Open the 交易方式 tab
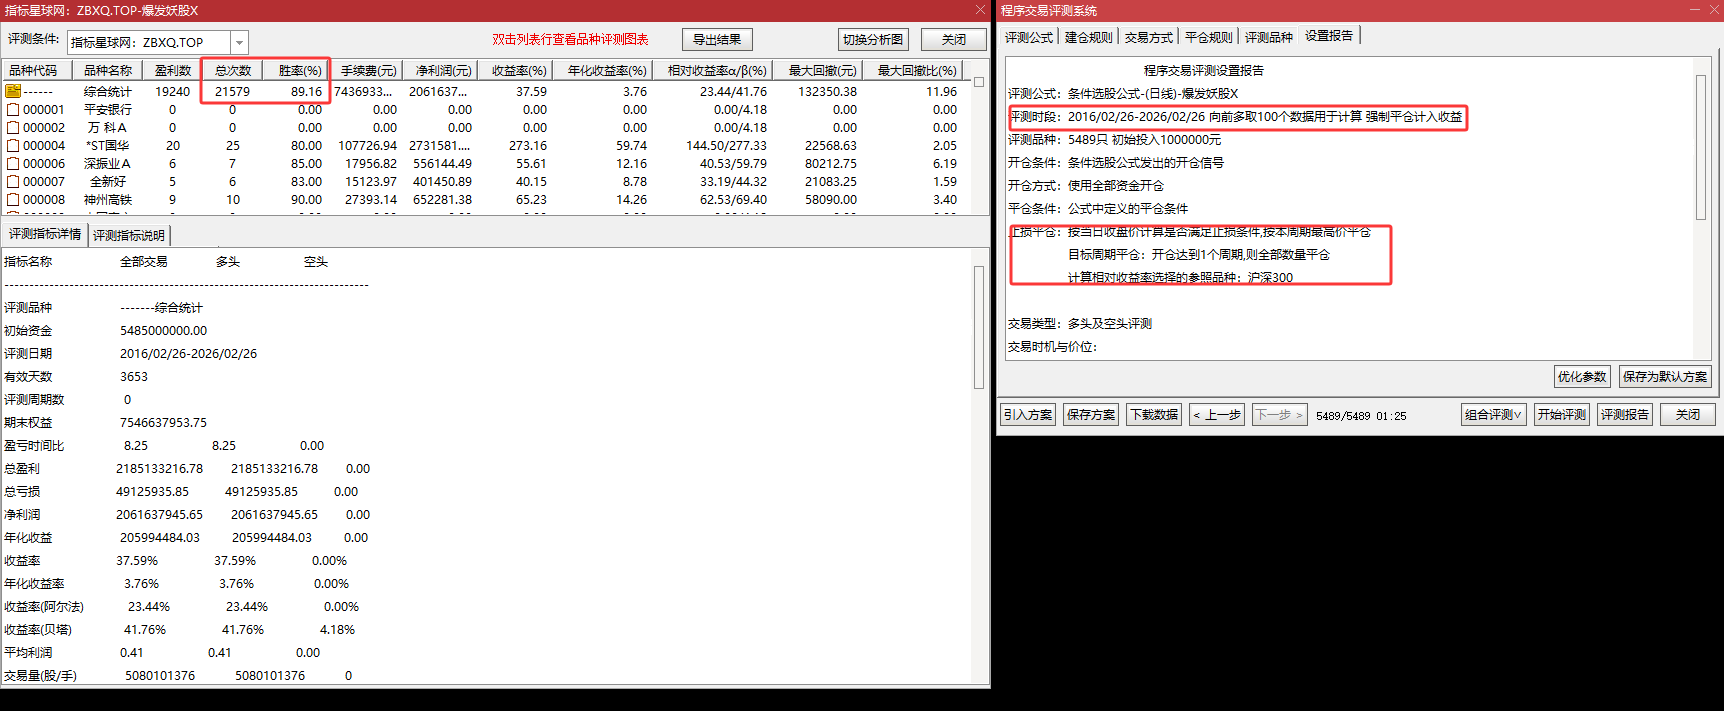 1148,37
